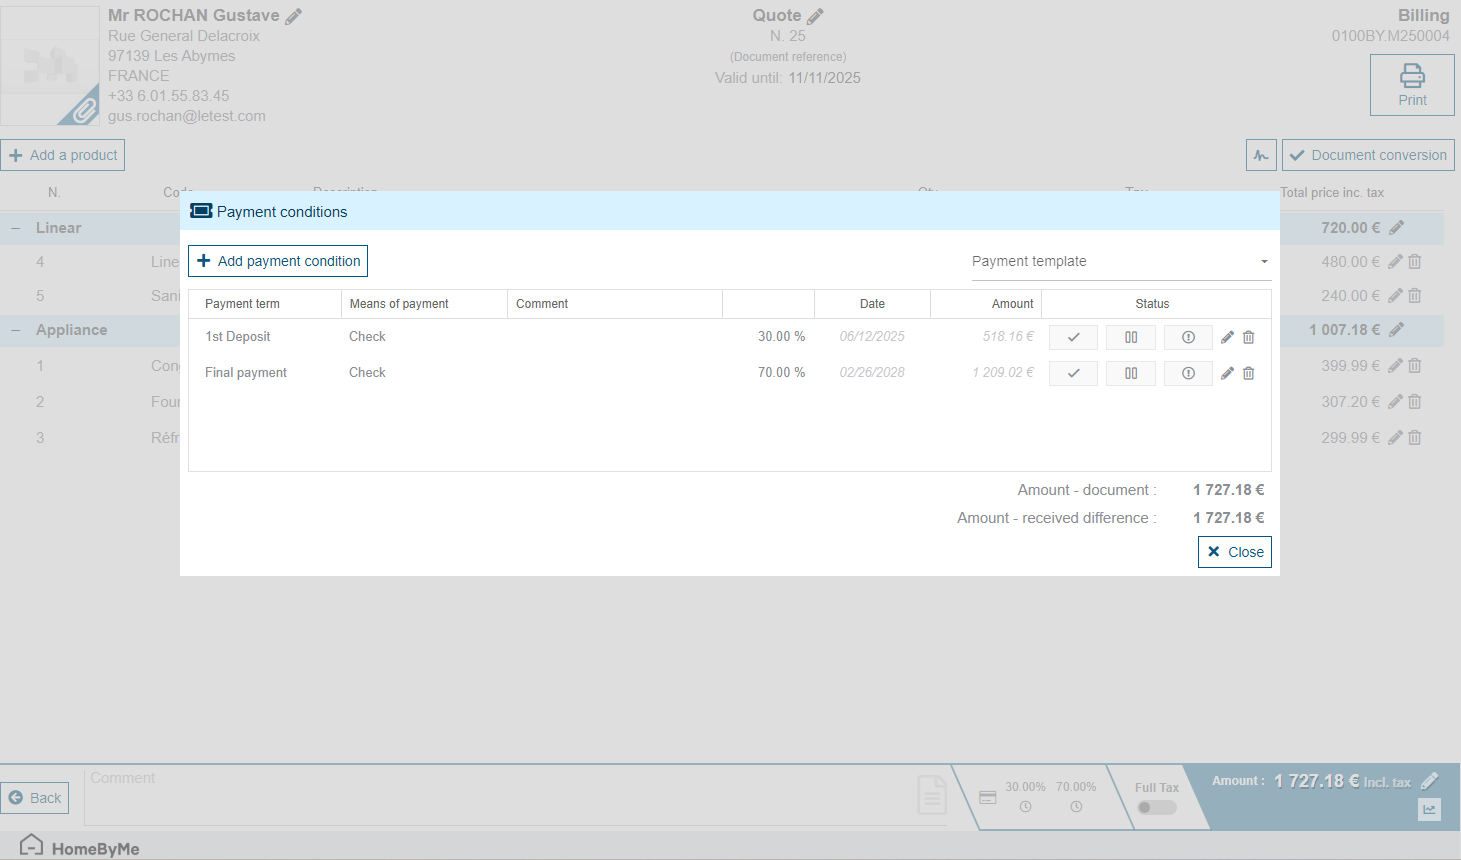Edit the Final payment condition

click(x=1227, y=373)
